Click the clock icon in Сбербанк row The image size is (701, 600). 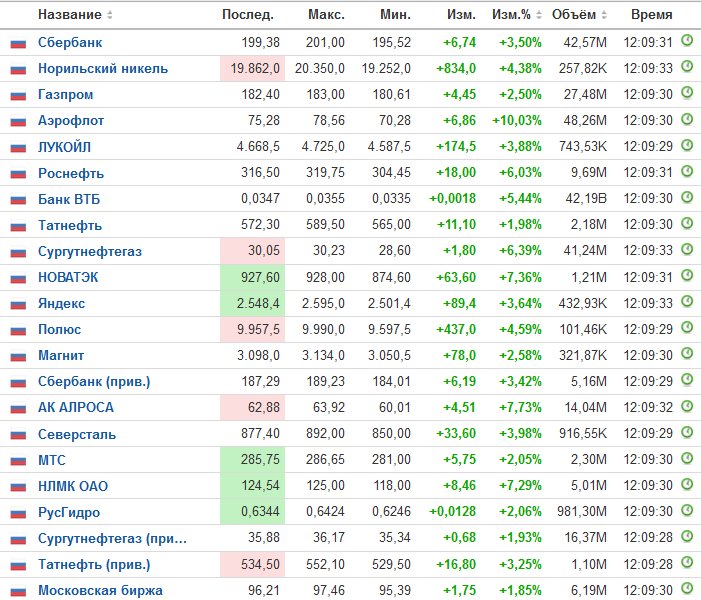(687, 41)
